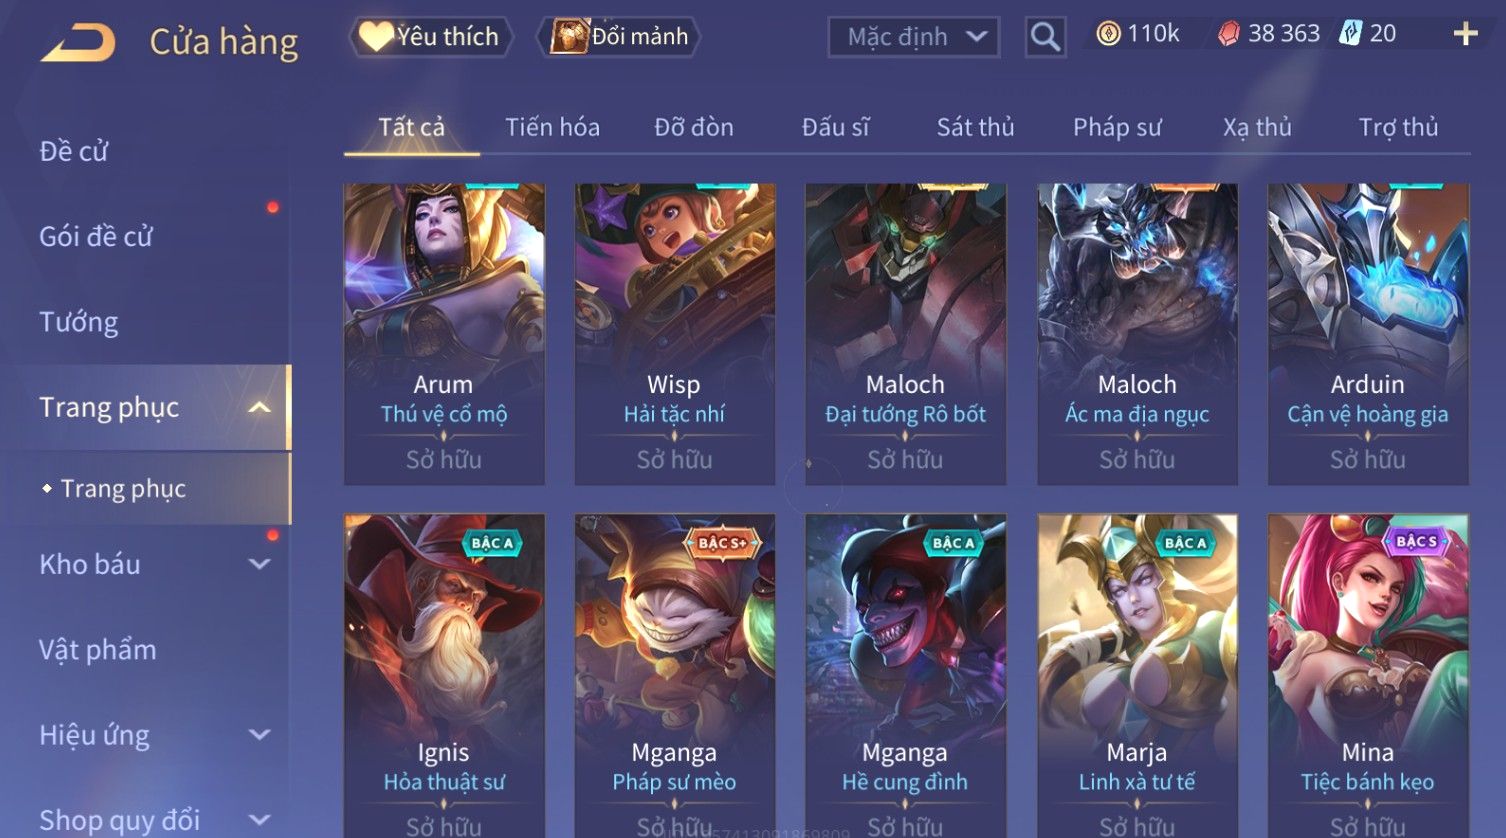Viewport: 1506px width, 838px height.
Task: Go back using the golden arrow icon
Action: tap(77, 42)
